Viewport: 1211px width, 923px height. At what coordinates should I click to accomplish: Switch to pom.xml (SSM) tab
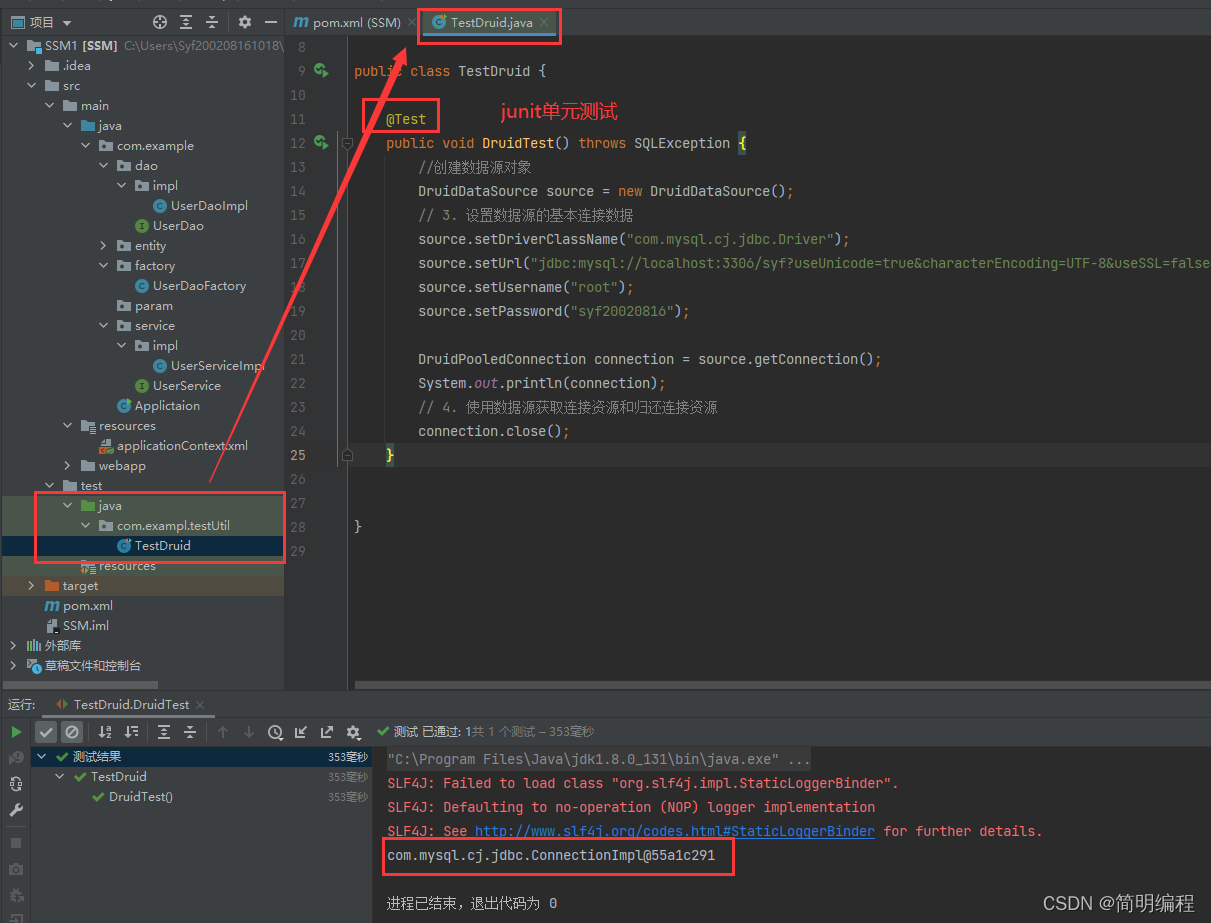coord(349,22)
